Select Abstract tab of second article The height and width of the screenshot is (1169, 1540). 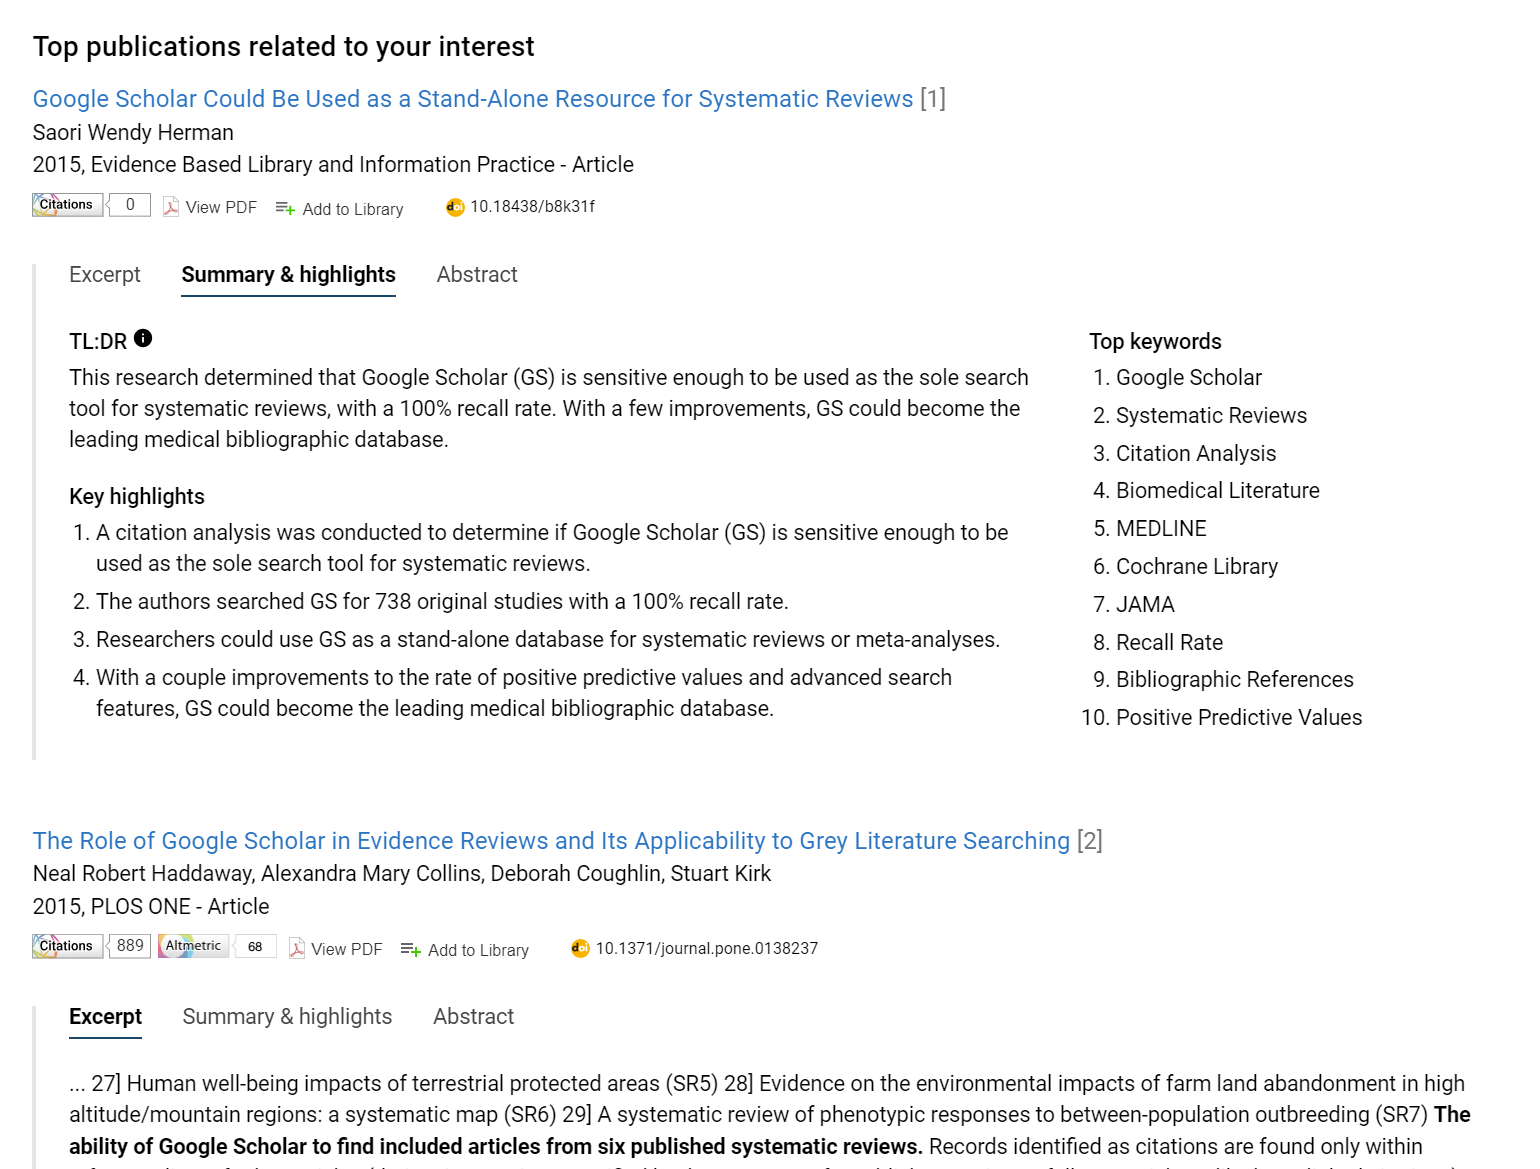pos(473,1017)
